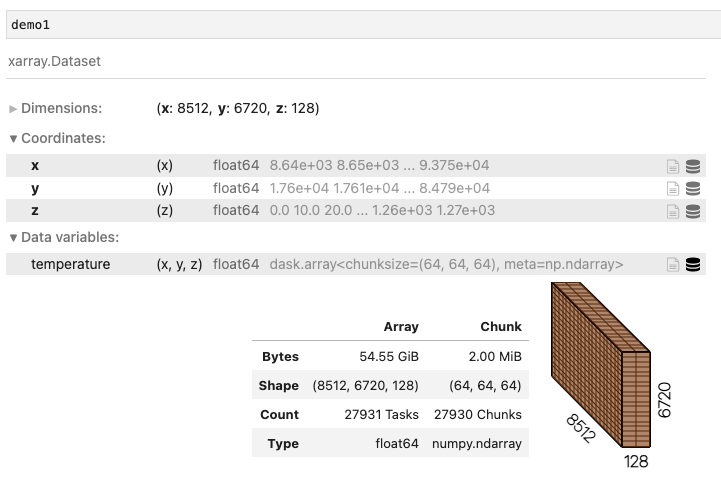Show attributes for temperature variable

click(673, 264)
